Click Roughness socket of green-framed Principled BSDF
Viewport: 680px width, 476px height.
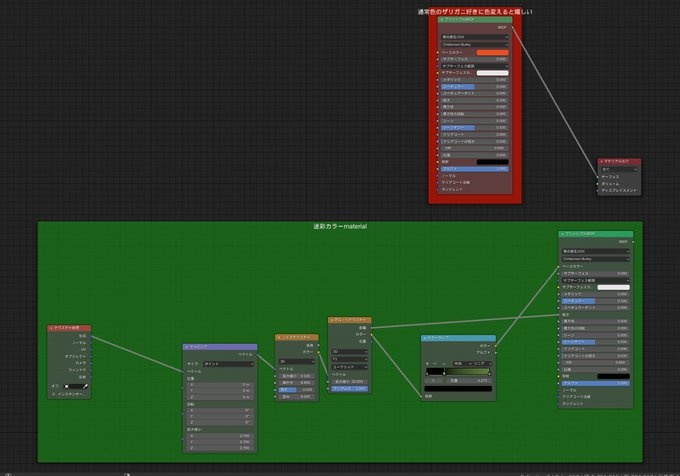(559, 315)
